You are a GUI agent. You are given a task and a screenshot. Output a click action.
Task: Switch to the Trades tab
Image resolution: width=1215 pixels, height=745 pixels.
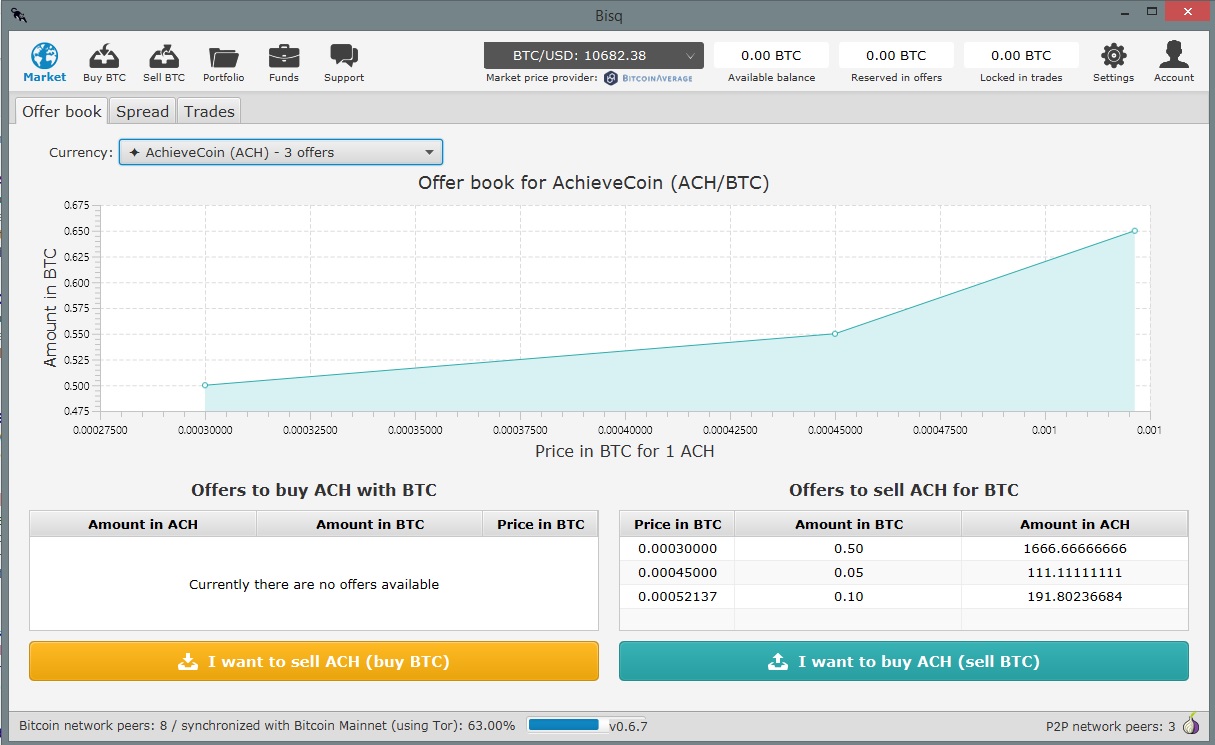click(209, 111)
